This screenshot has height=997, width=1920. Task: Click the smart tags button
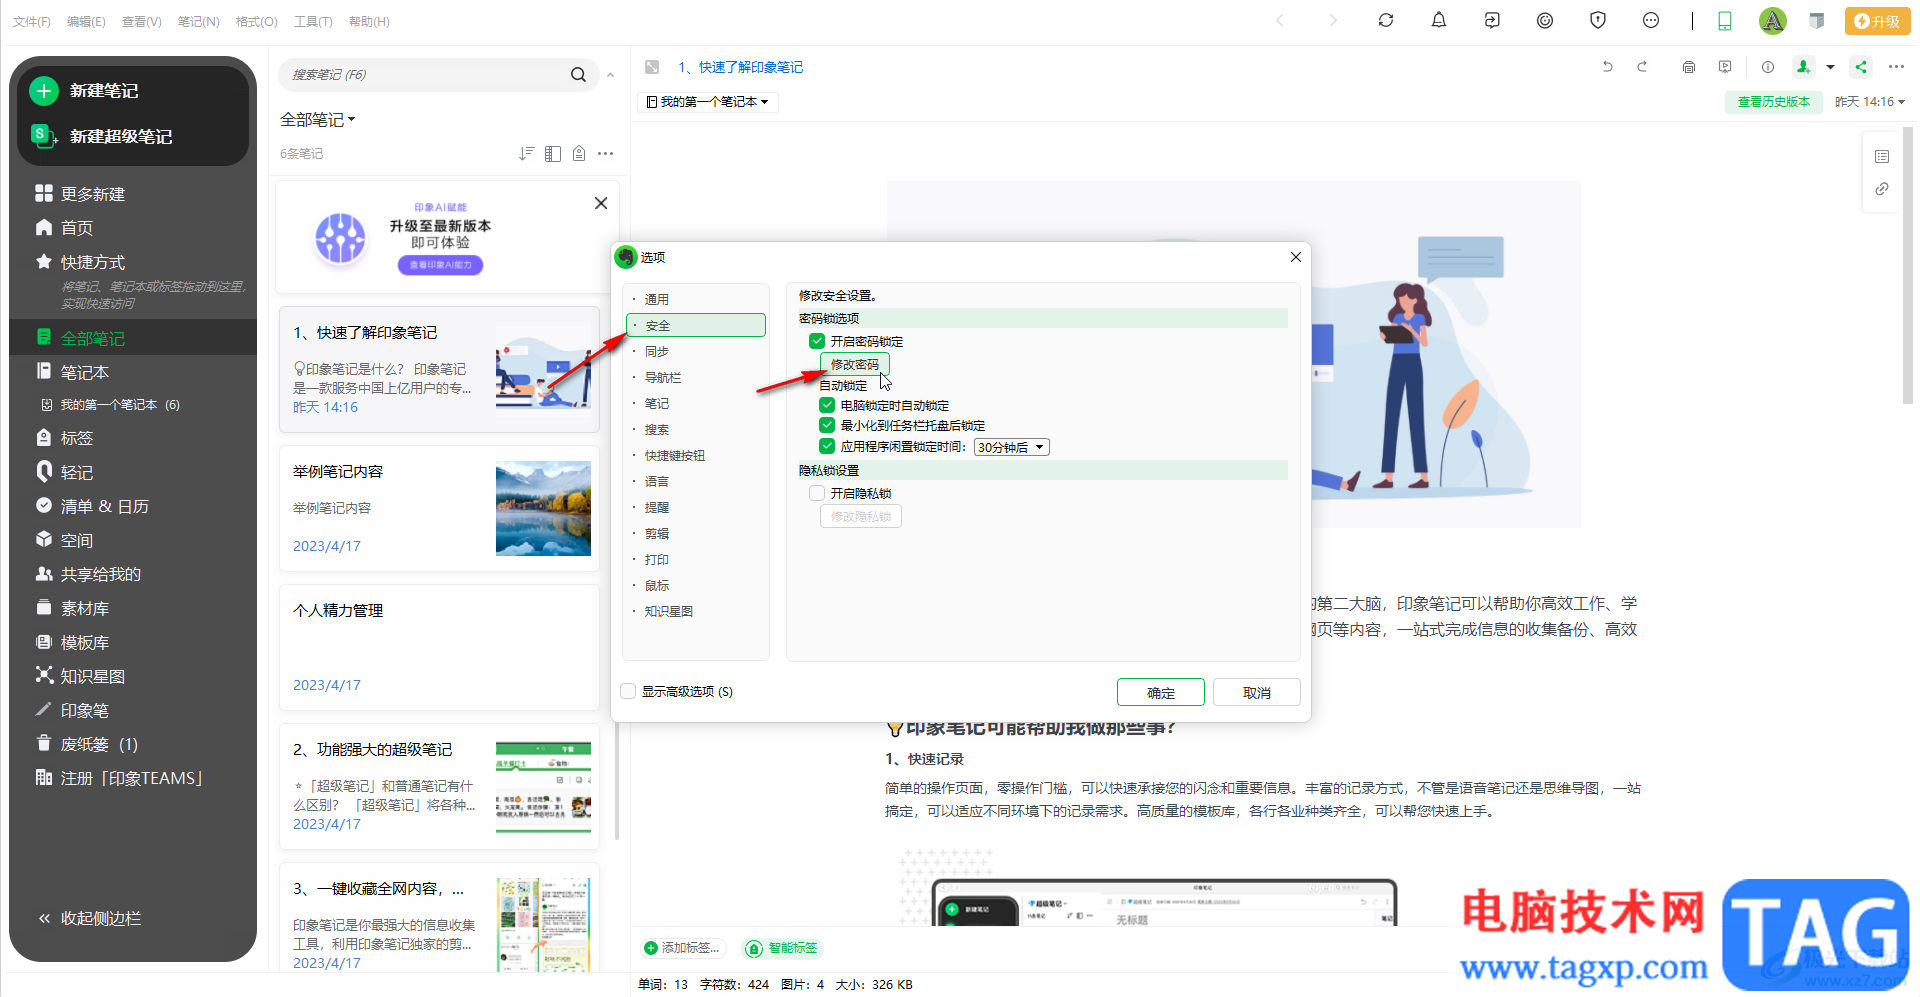click(x=782, y=947)
